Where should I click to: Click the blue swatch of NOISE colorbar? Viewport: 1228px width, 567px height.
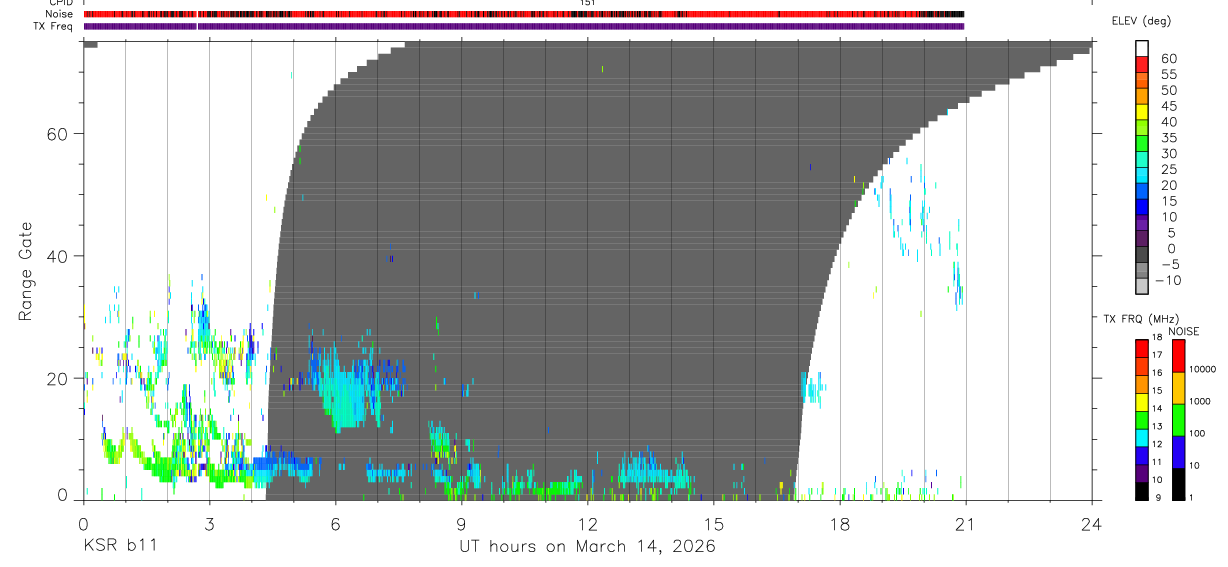(1179, 452)
